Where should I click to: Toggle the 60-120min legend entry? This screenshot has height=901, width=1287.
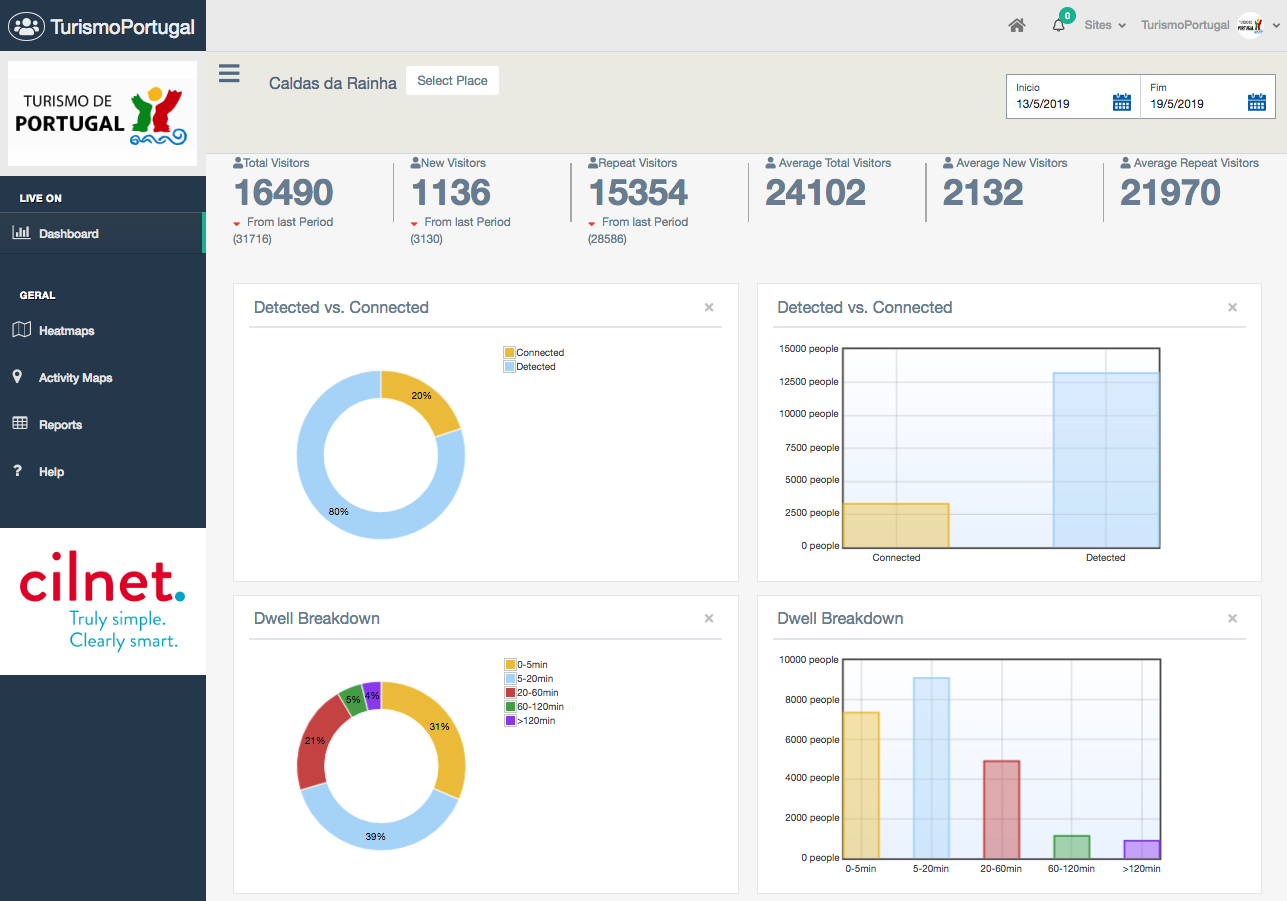[x=534, y=707]
